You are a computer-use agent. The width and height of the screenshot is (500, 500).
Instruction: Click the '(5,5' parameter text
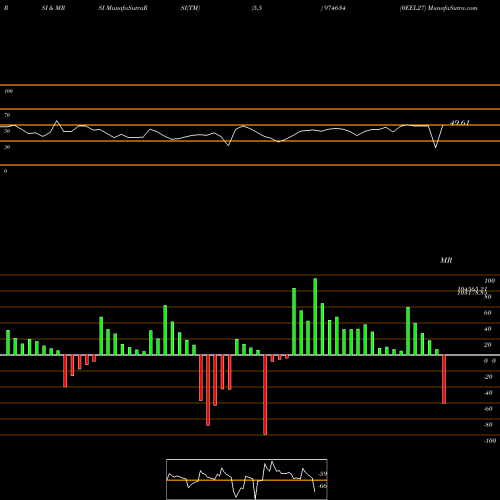coord(257,8)
